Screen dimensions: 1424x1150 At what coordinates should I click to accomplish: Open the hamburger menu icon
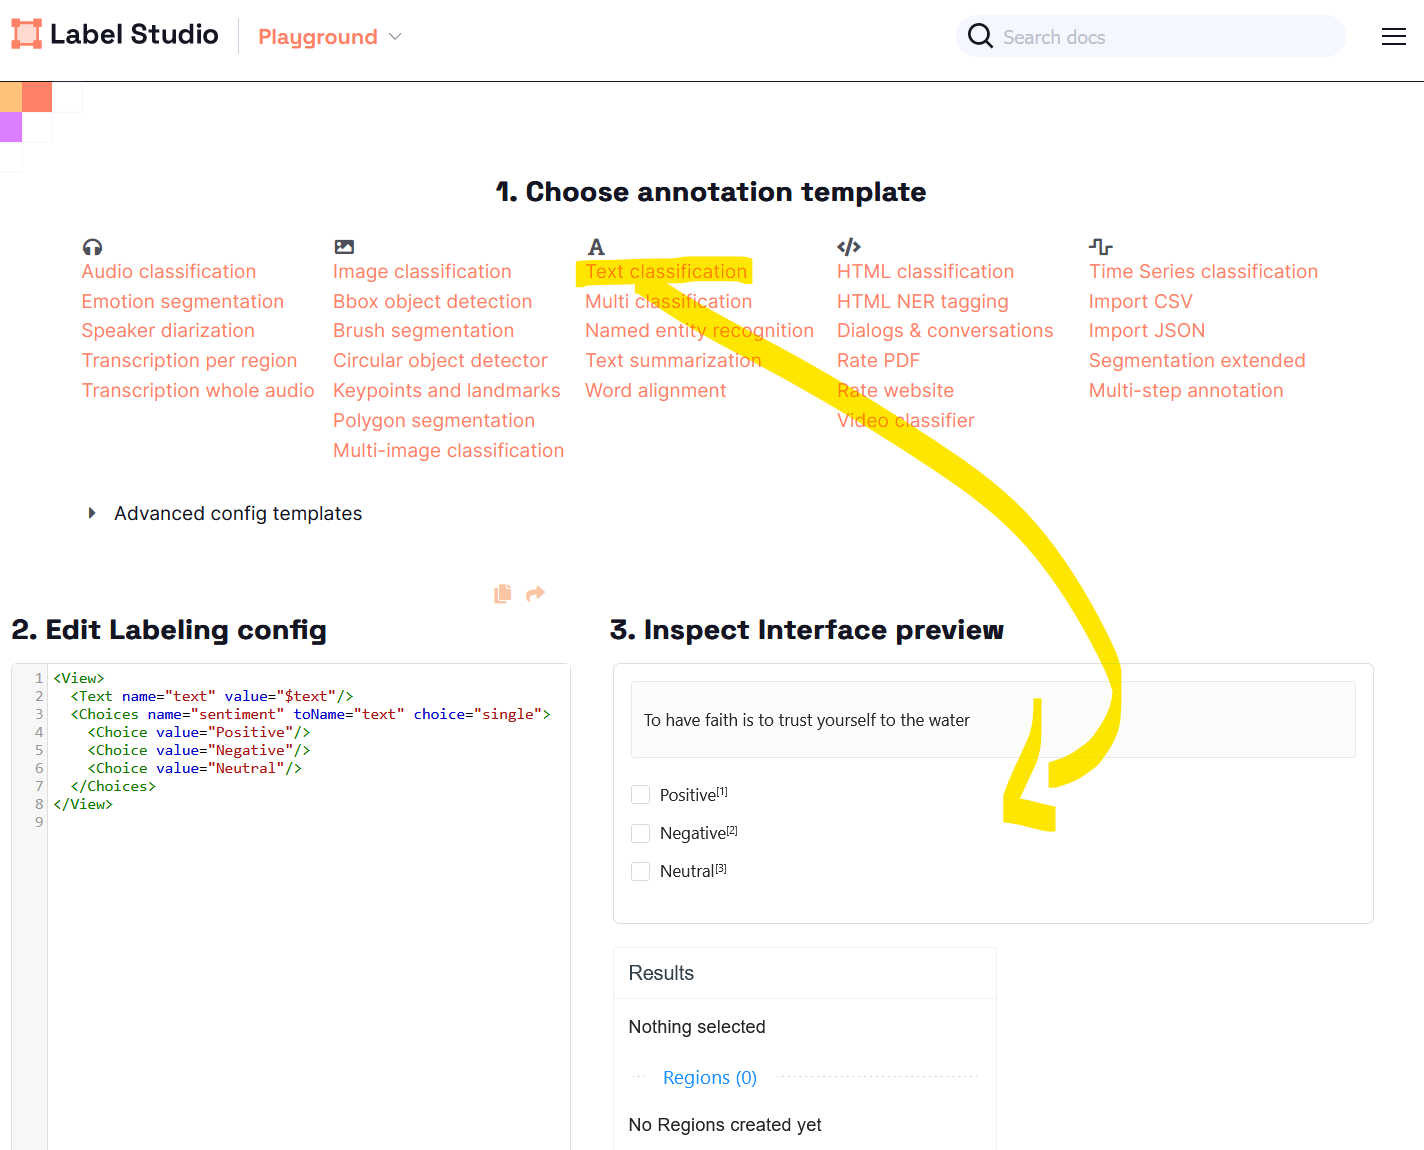(1393, 37)
